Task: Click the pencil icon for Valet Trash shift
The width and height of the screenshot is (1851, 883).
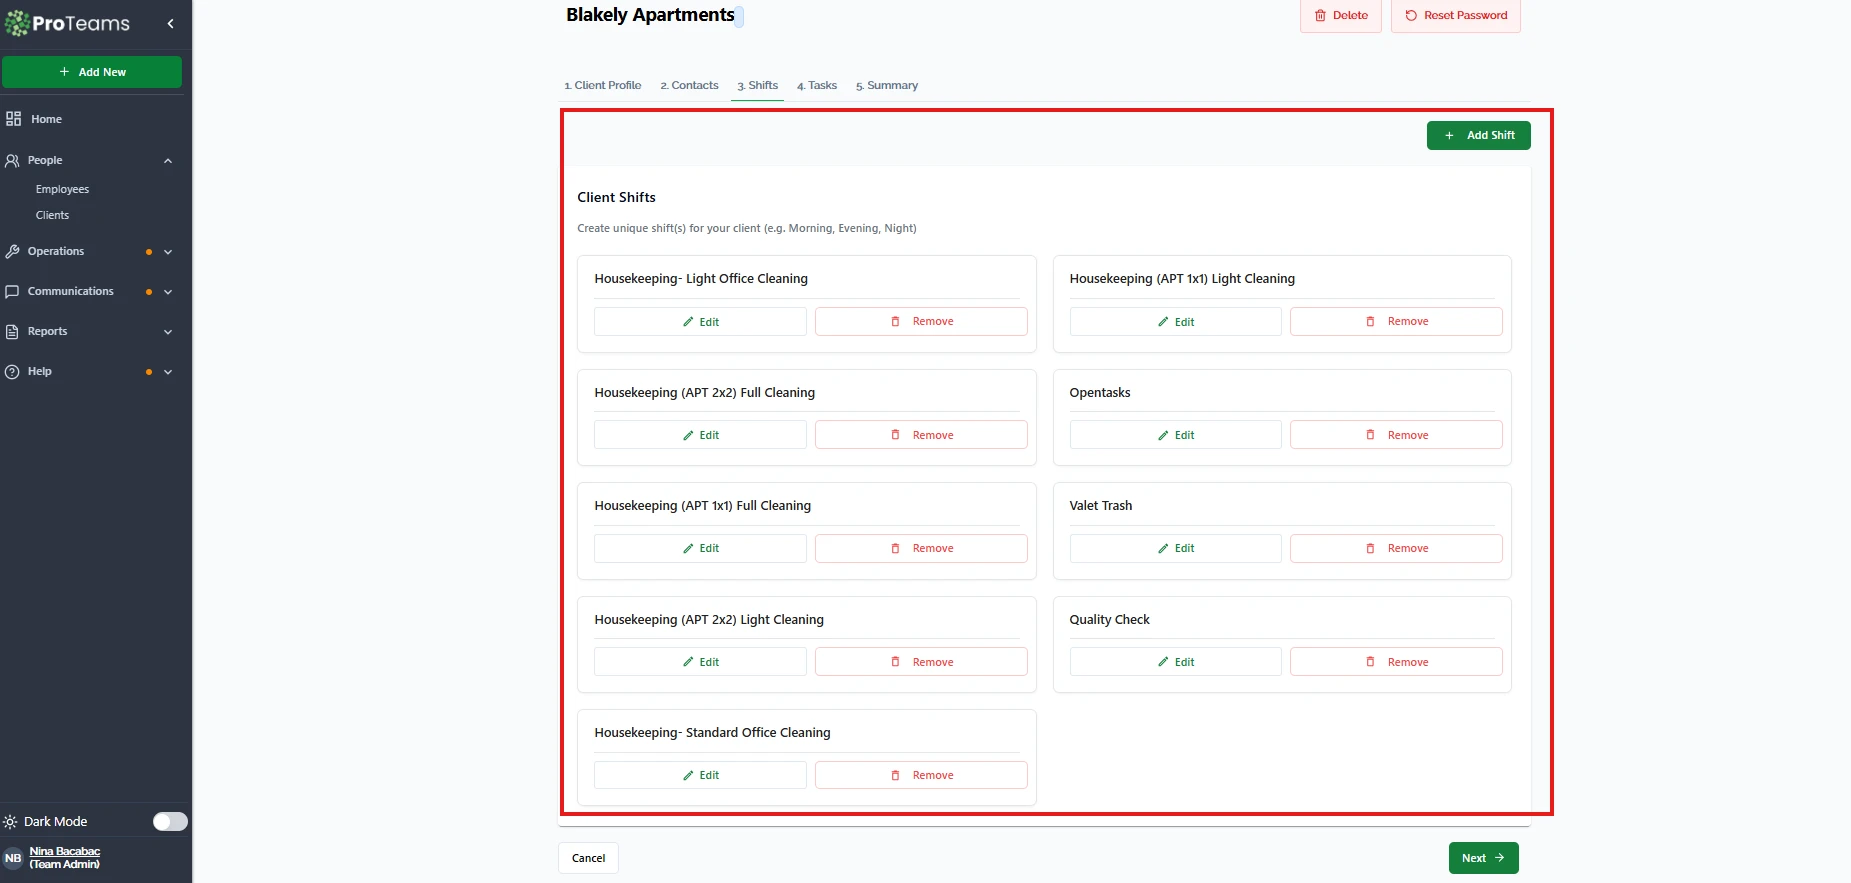Action: point(1163,548)
